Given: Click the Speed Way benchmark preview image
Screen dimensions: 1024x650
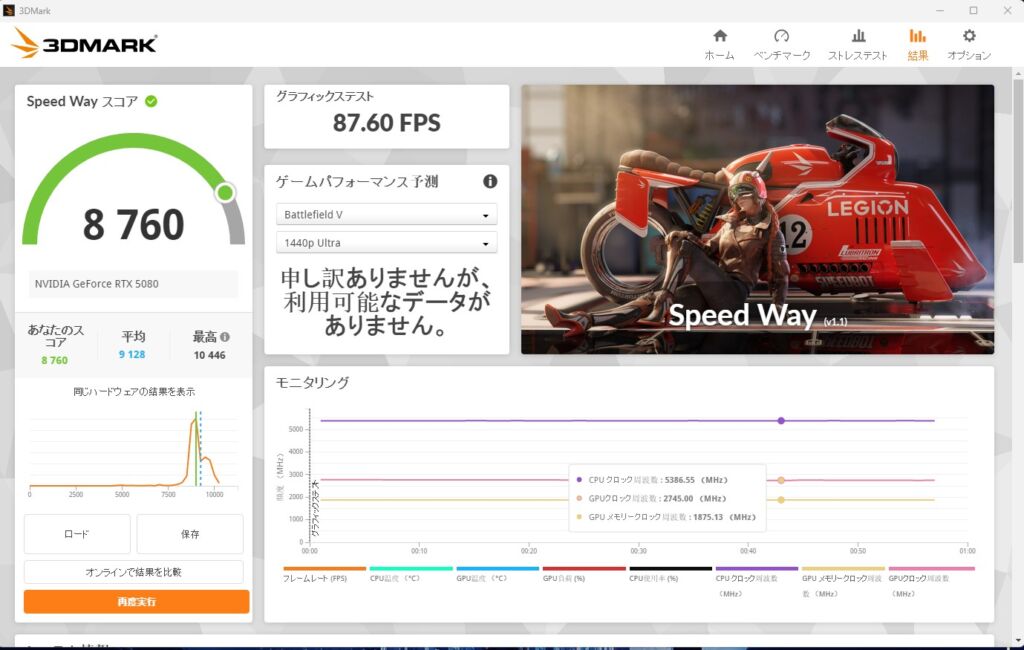Looking at the screenshot, I should tap(758, 219).
